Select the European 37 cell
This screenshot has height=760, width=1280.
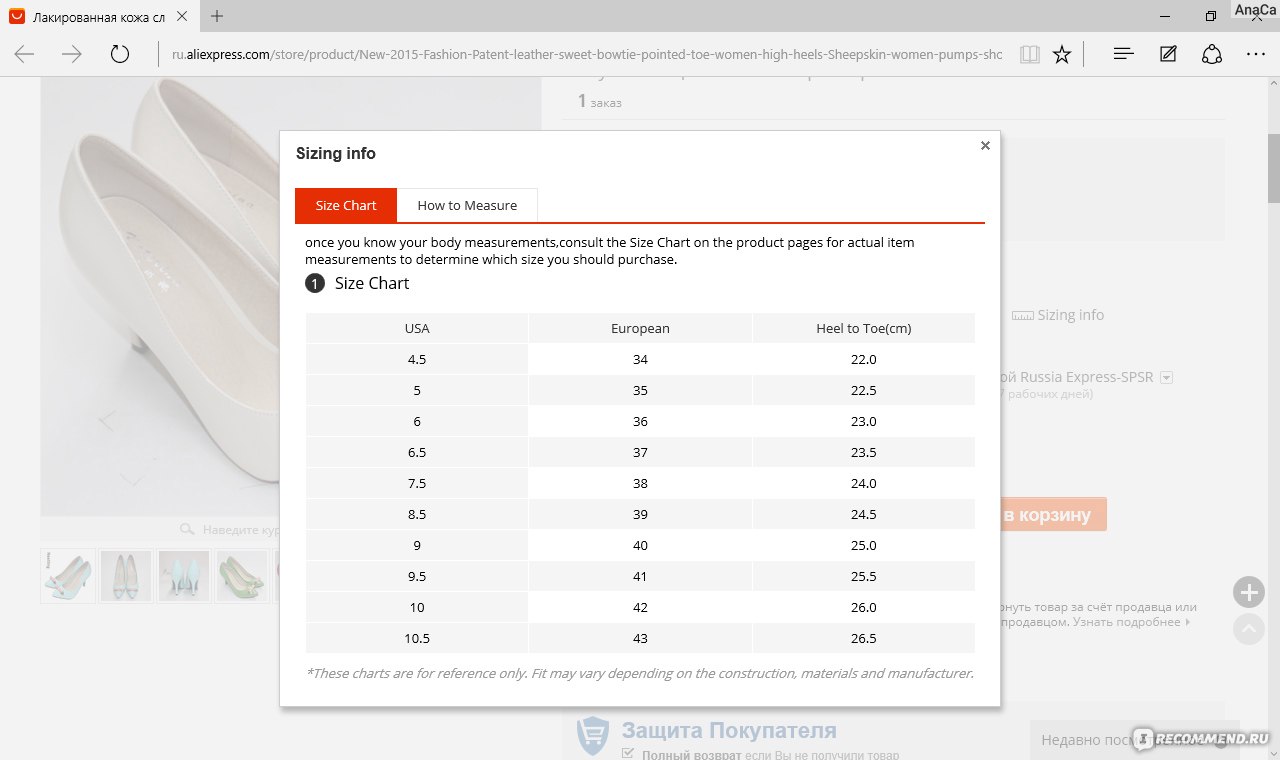click(x=640, y=452)
